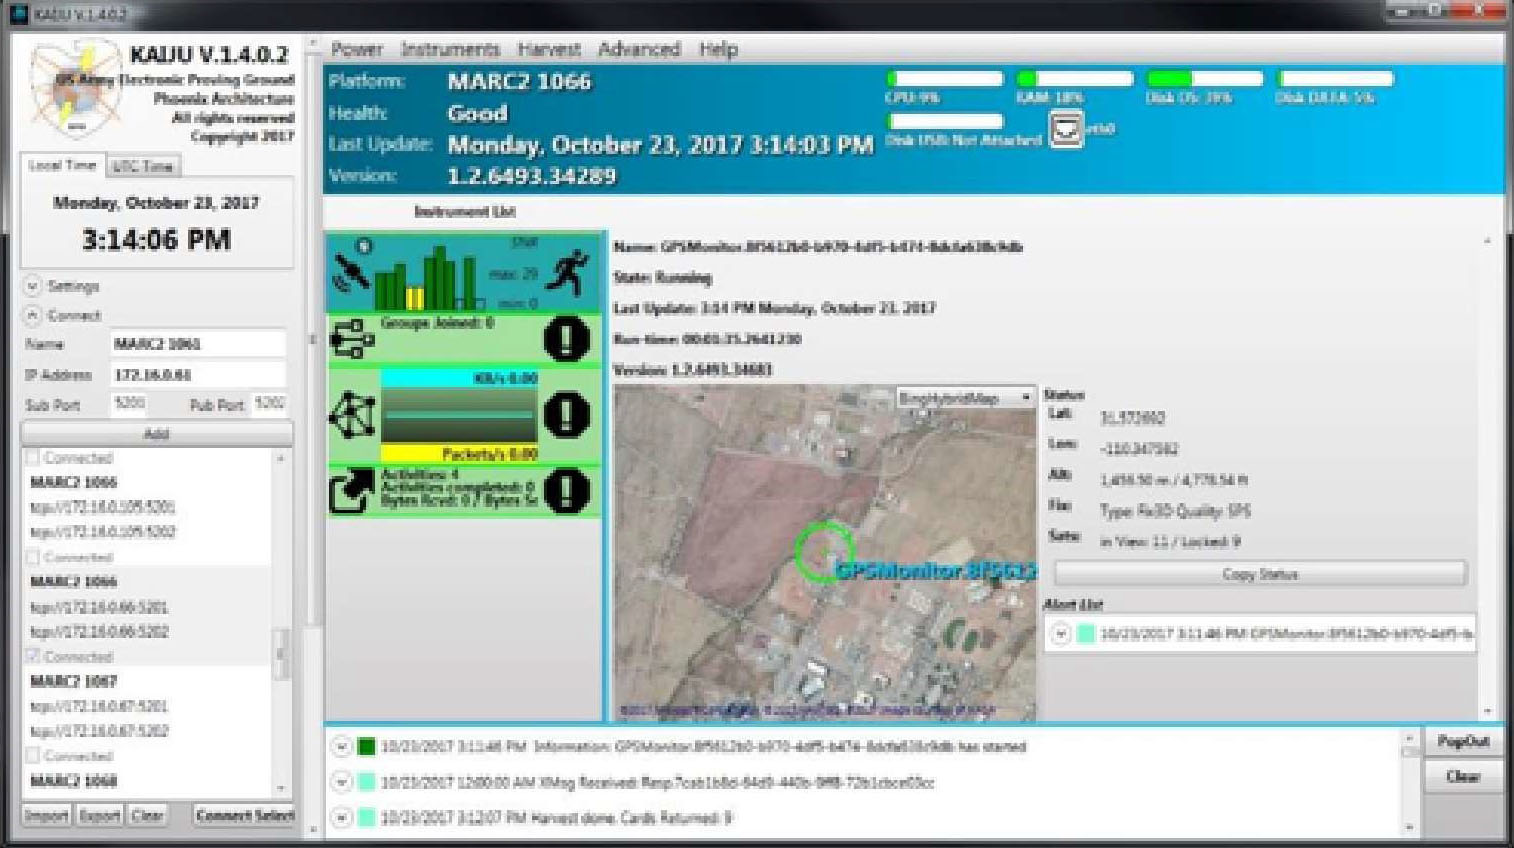Click the Activities export arrow icon
1514x848 pixels.
(x=352, y=490)
